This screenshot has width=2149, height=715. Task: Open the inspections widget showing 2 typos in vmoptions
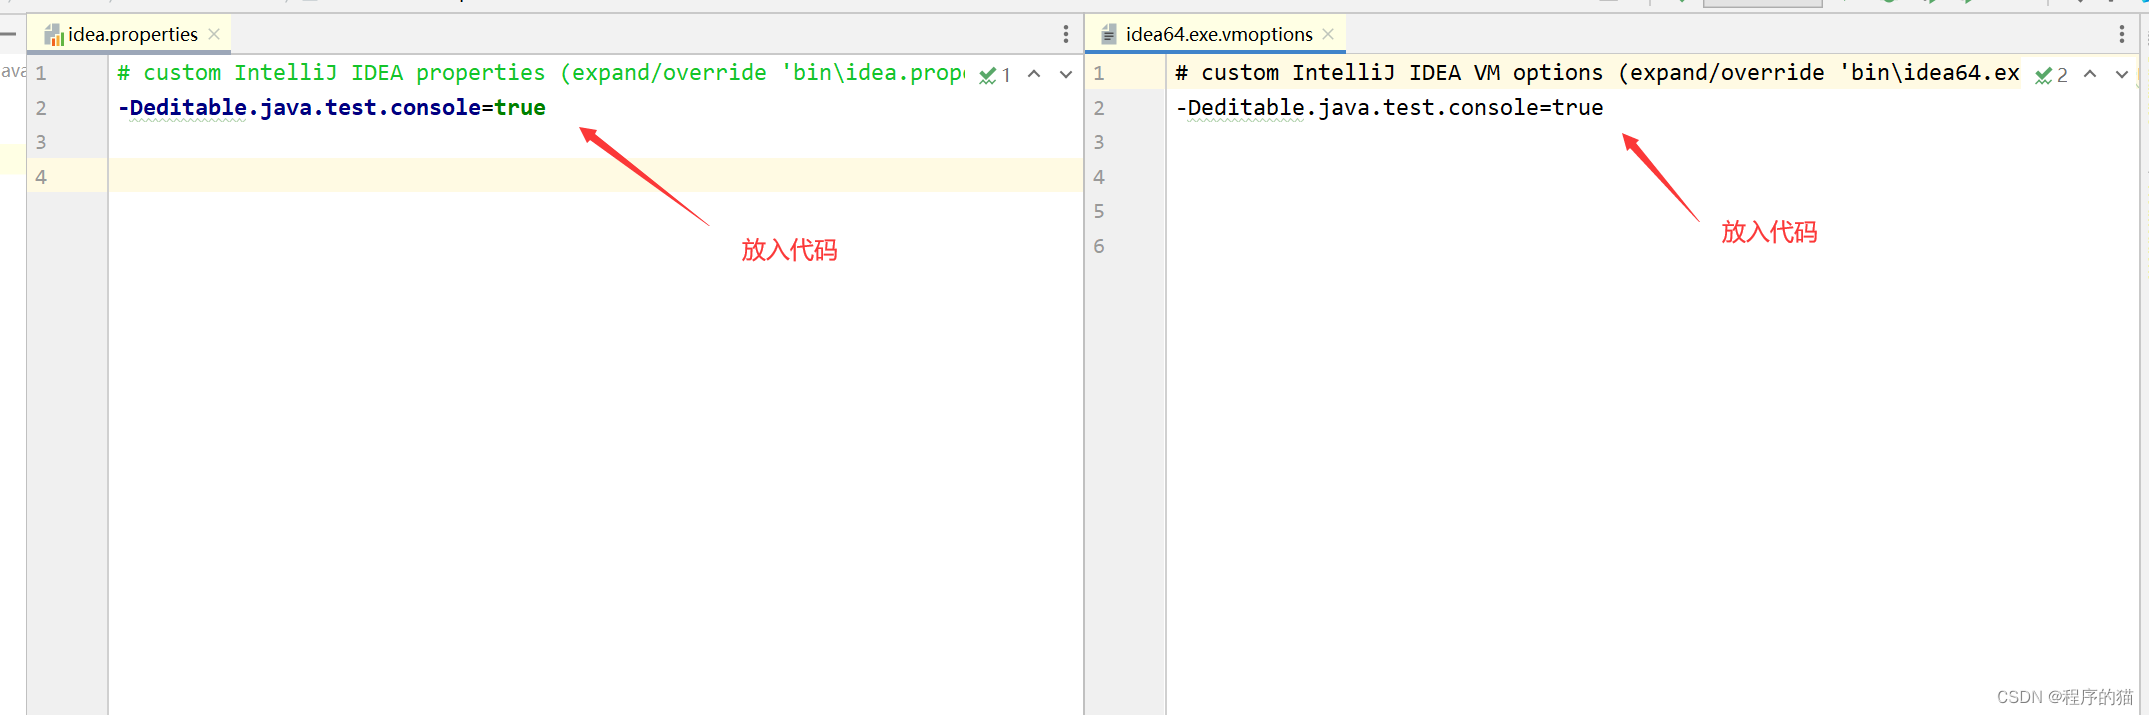click(2052, 75)
